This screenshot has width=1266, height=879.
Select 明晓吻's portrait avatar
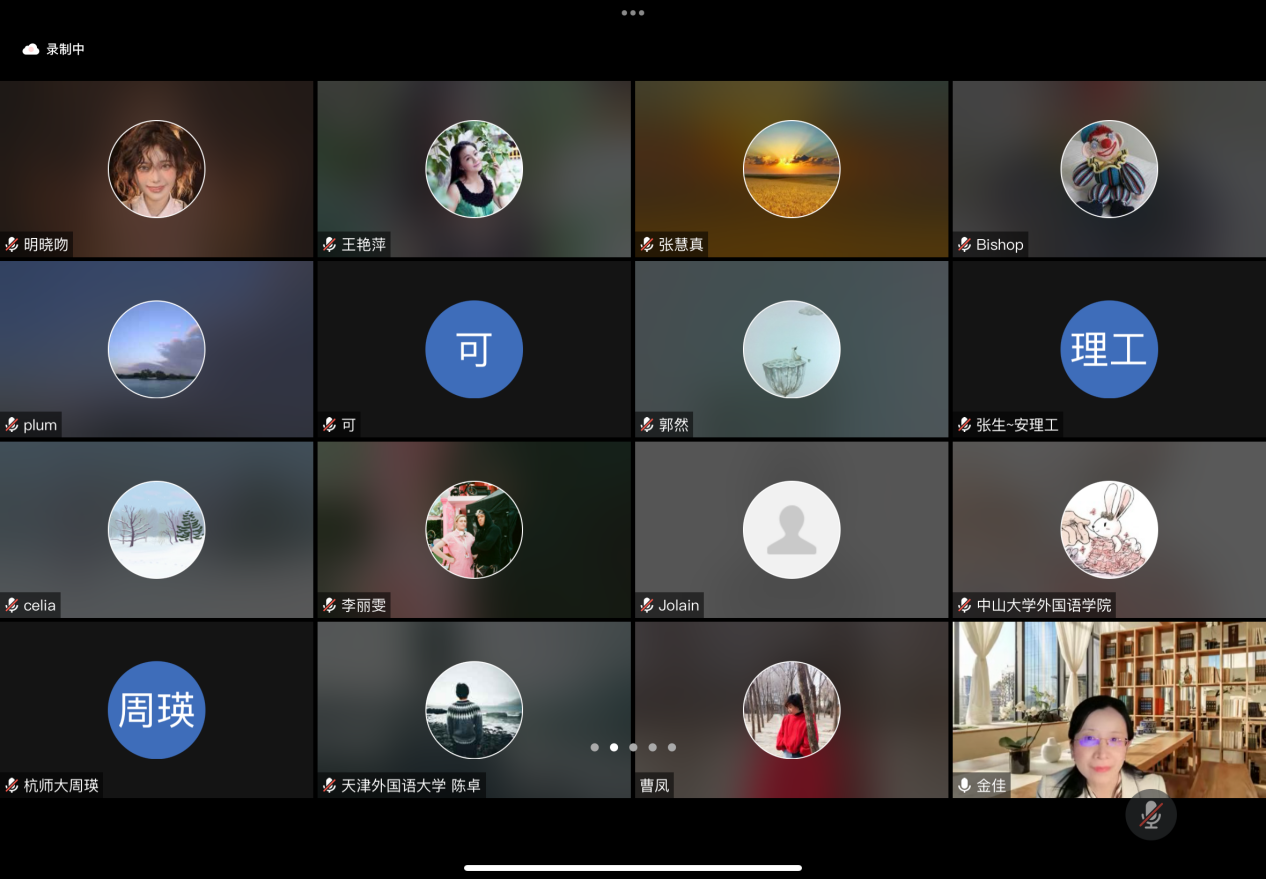tap(157, 169)
